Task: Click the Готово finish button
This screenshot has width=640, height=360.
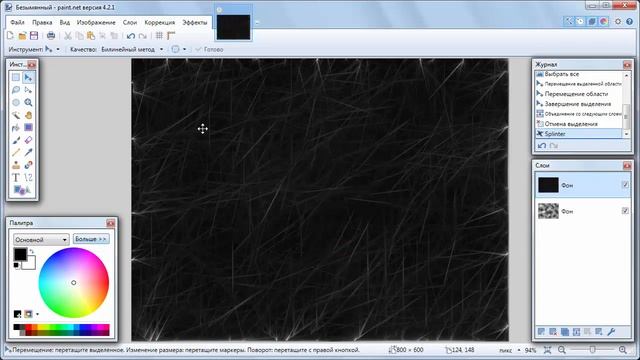Action: pos(209,49)
